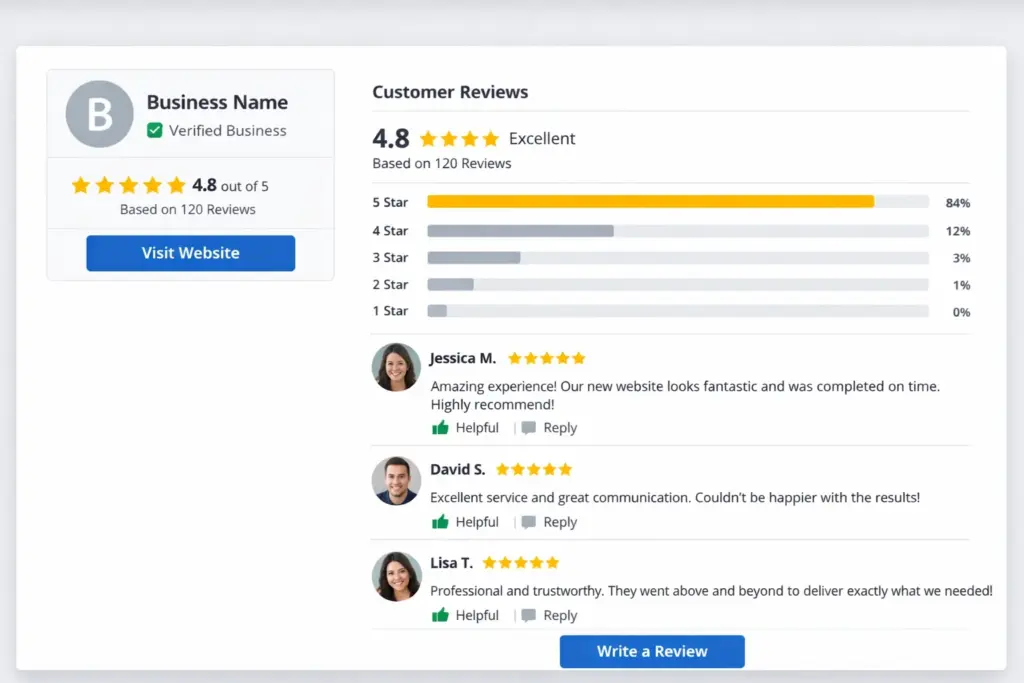The width and height of the screenshot is (1024, 683).
Task: Select the 3 Star rating row label
Action: (x=390, y=258)
